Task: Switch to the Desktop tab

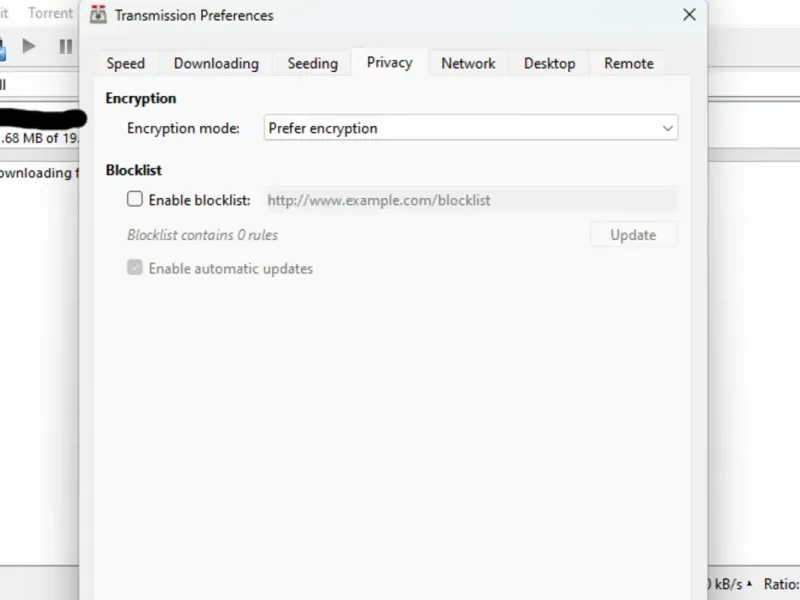Action: click(550, 63)
